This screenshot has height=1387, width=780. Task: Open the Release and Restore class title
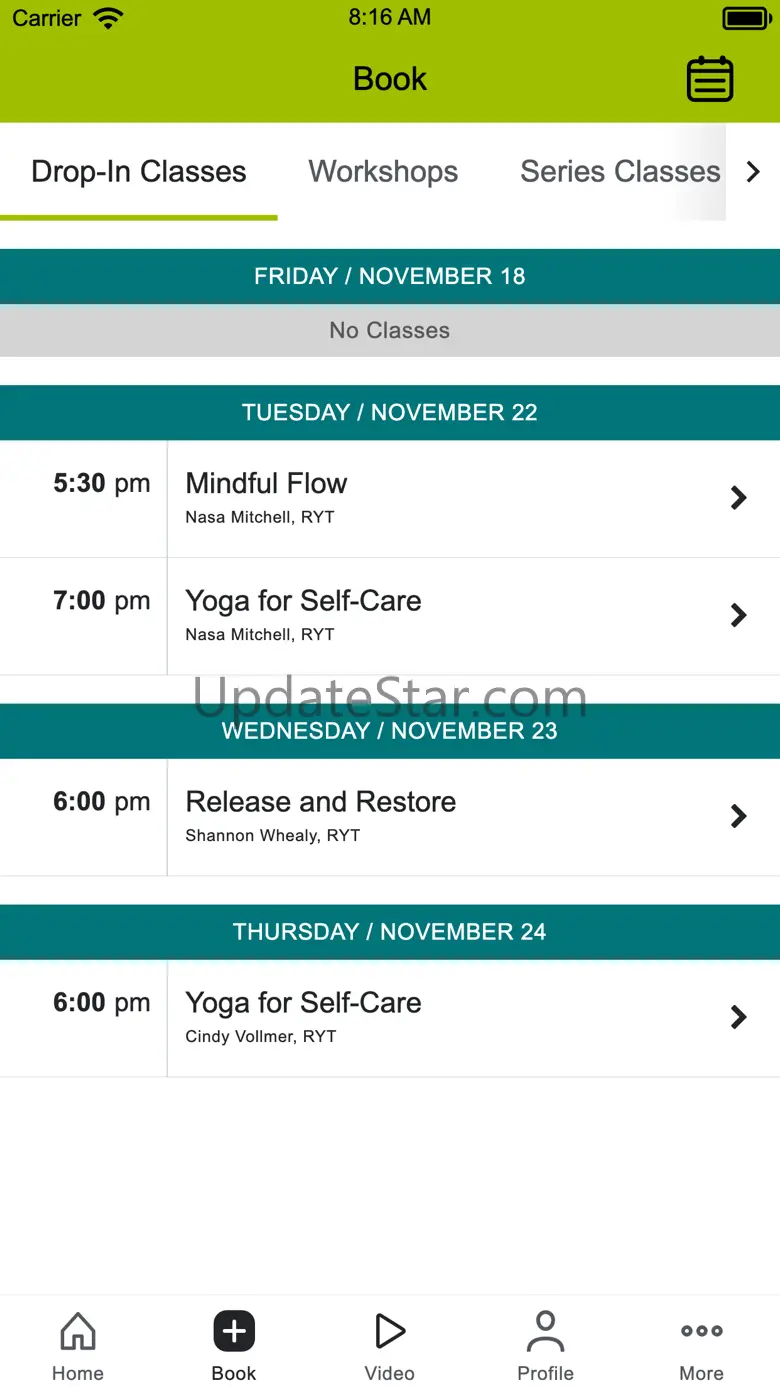pos(321,802)
